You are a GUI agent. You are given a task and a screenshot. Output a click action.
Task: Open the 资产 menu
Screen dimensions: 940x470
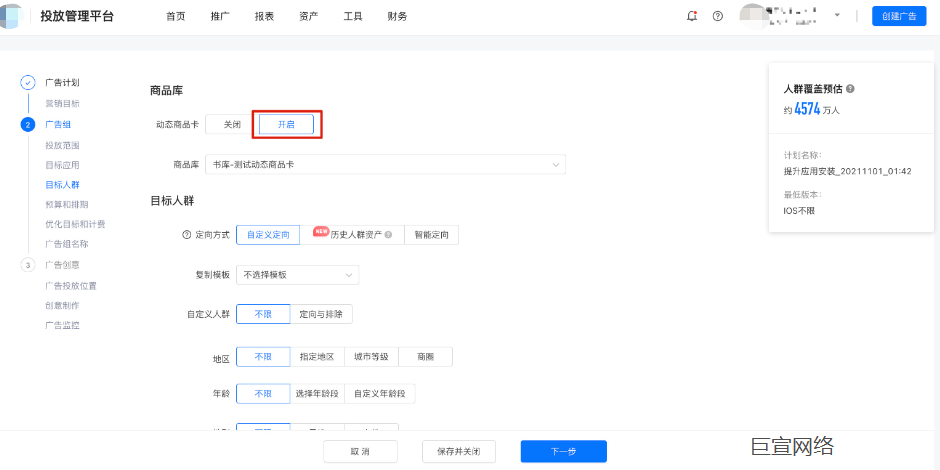[309, 17]
